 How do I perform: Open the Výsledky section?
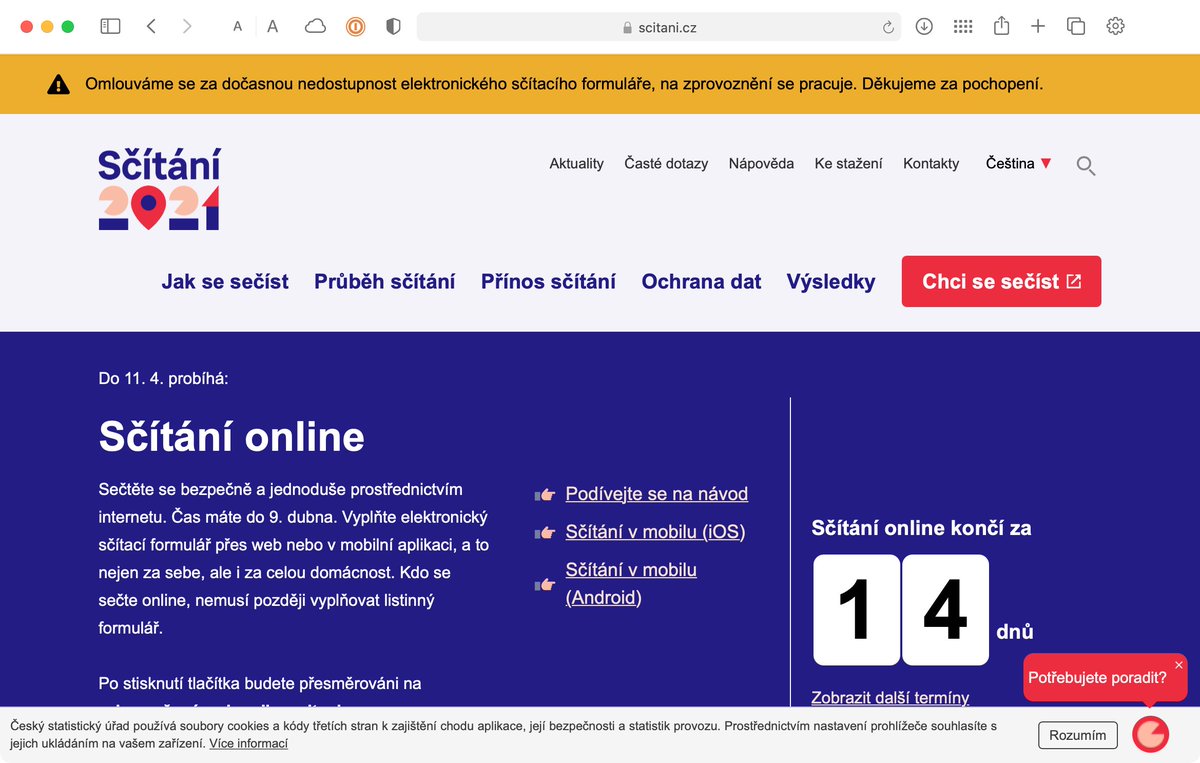pos(831,282)
